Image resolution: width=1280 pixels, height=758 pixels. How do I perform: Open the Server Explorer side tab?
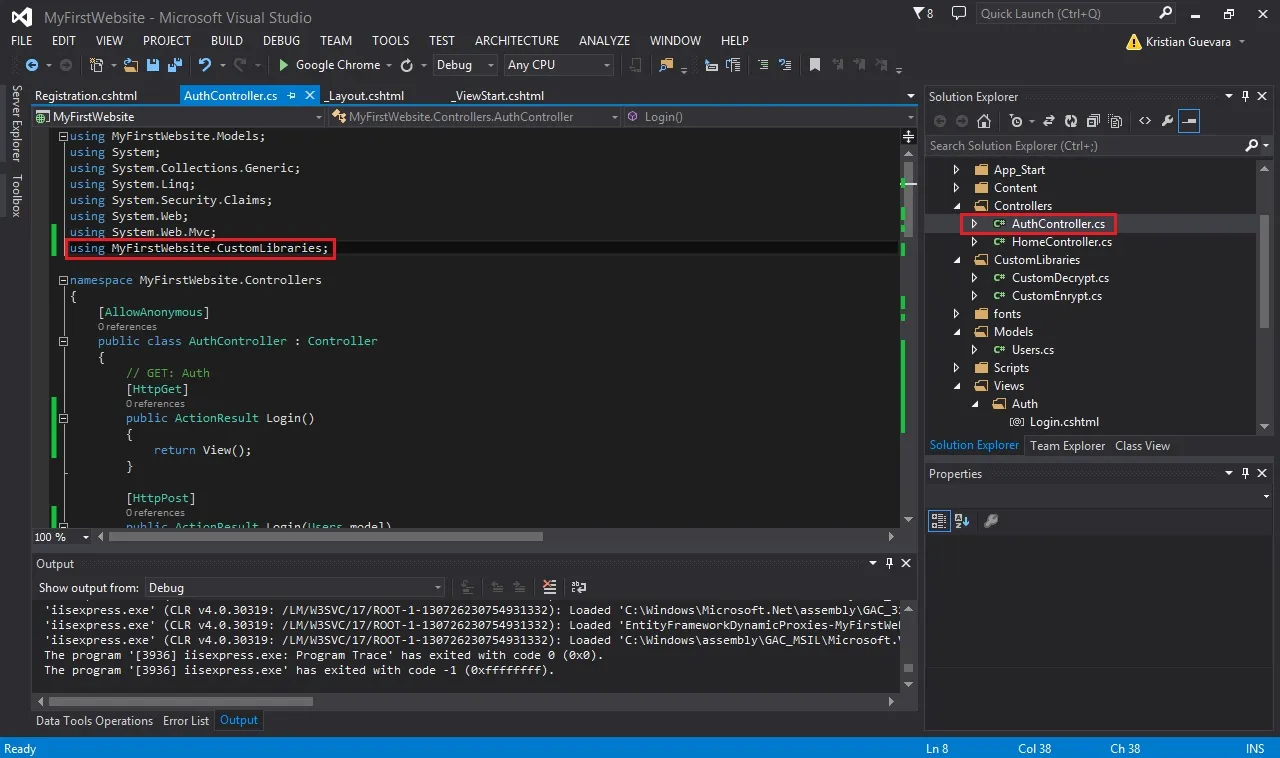point(16,123)
